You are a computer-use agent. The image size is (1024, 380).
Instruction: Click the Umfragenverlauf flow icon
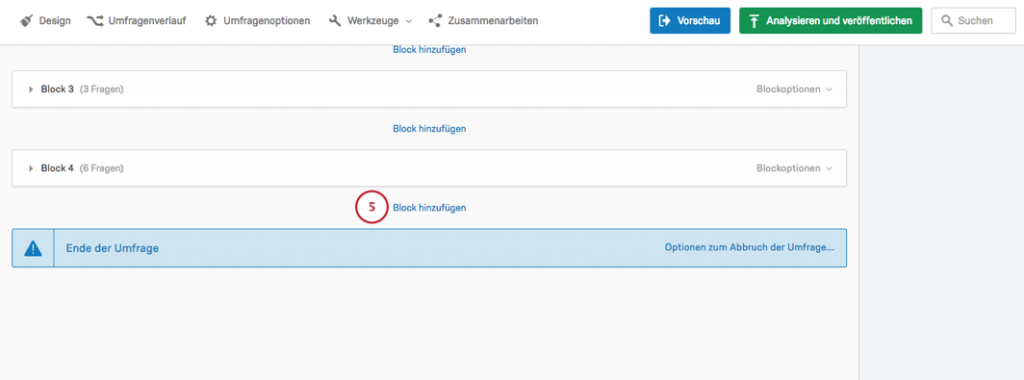pos(95,21)
